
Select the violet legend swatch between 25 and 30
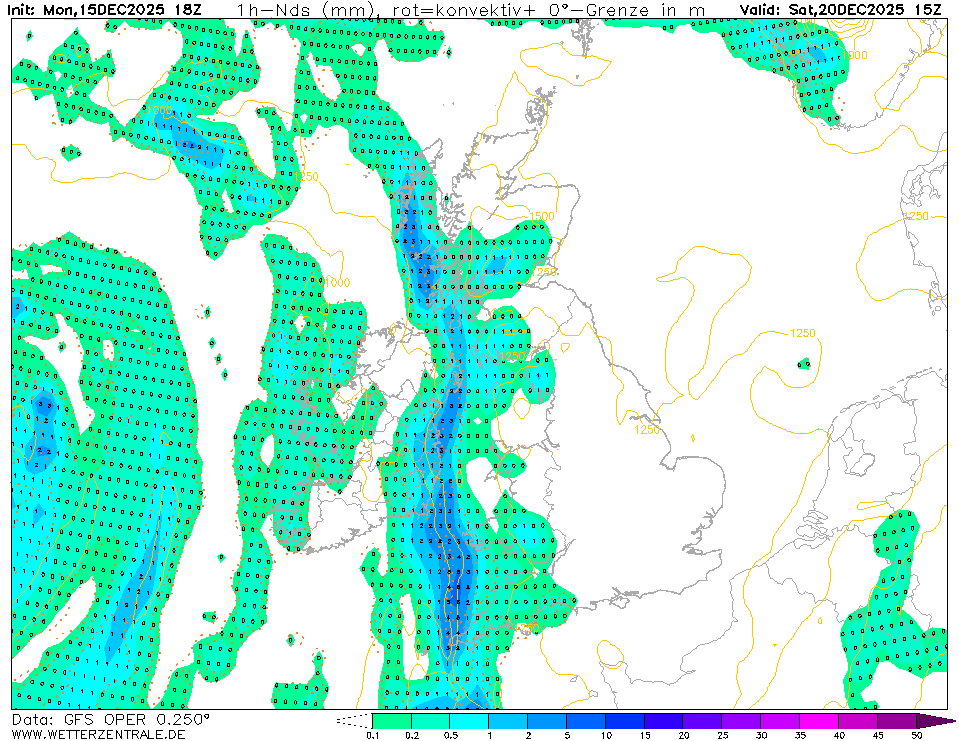(x=742, y=720)
